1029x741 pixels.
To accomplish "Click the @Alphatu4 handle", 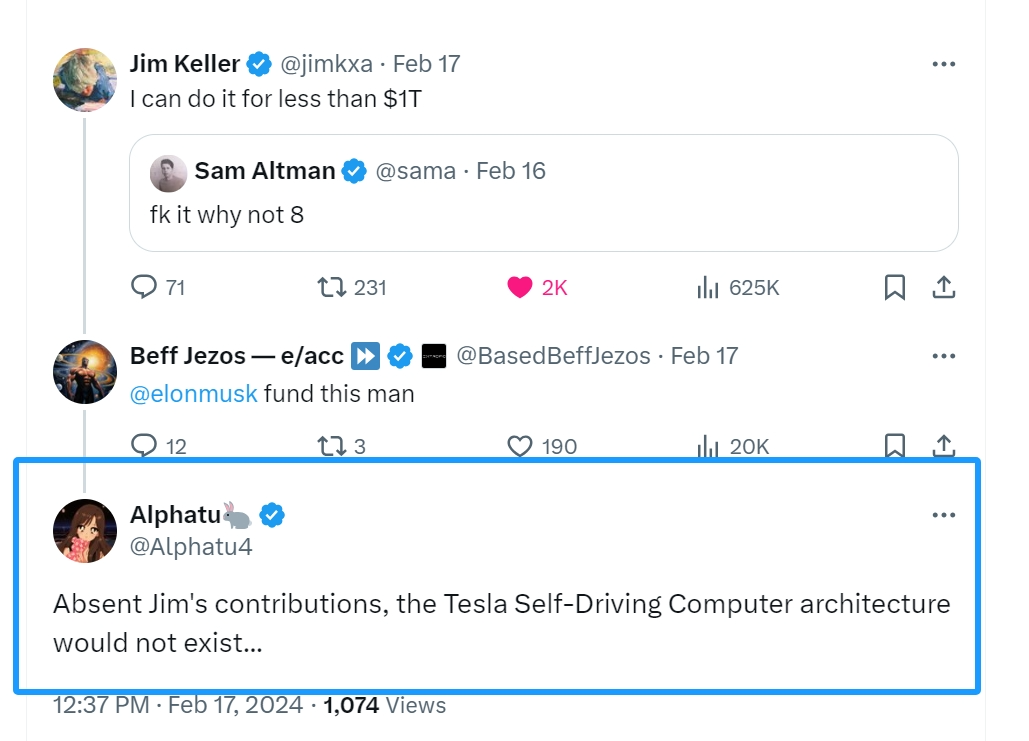I will pos(191,547).
